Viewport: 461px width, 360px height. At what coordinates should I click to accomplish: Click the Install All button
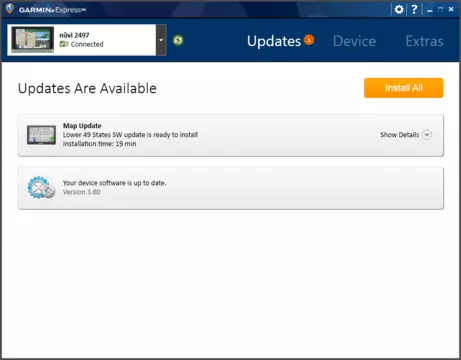pos(404,88)
